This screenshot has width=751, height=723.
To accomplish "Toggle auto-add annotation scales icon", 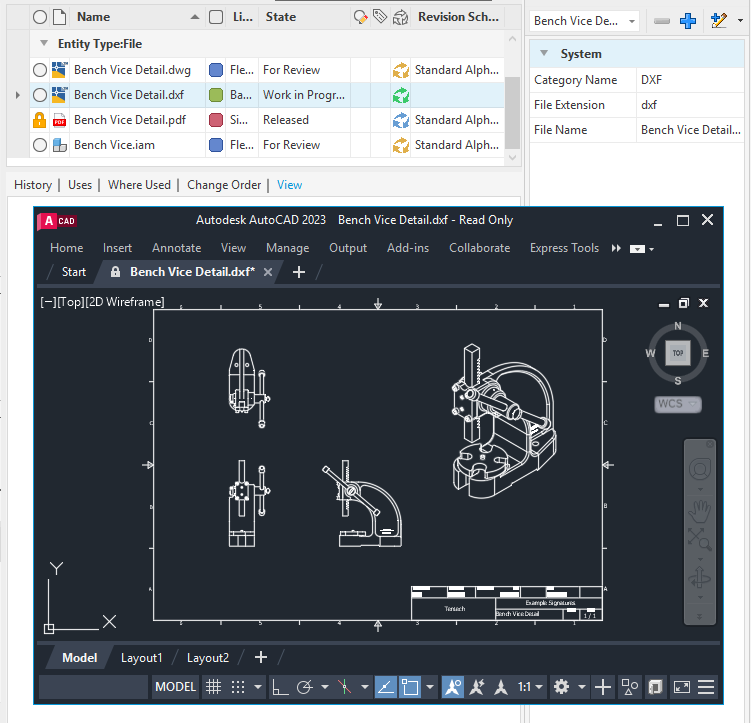I will click(x=477, y=687).
